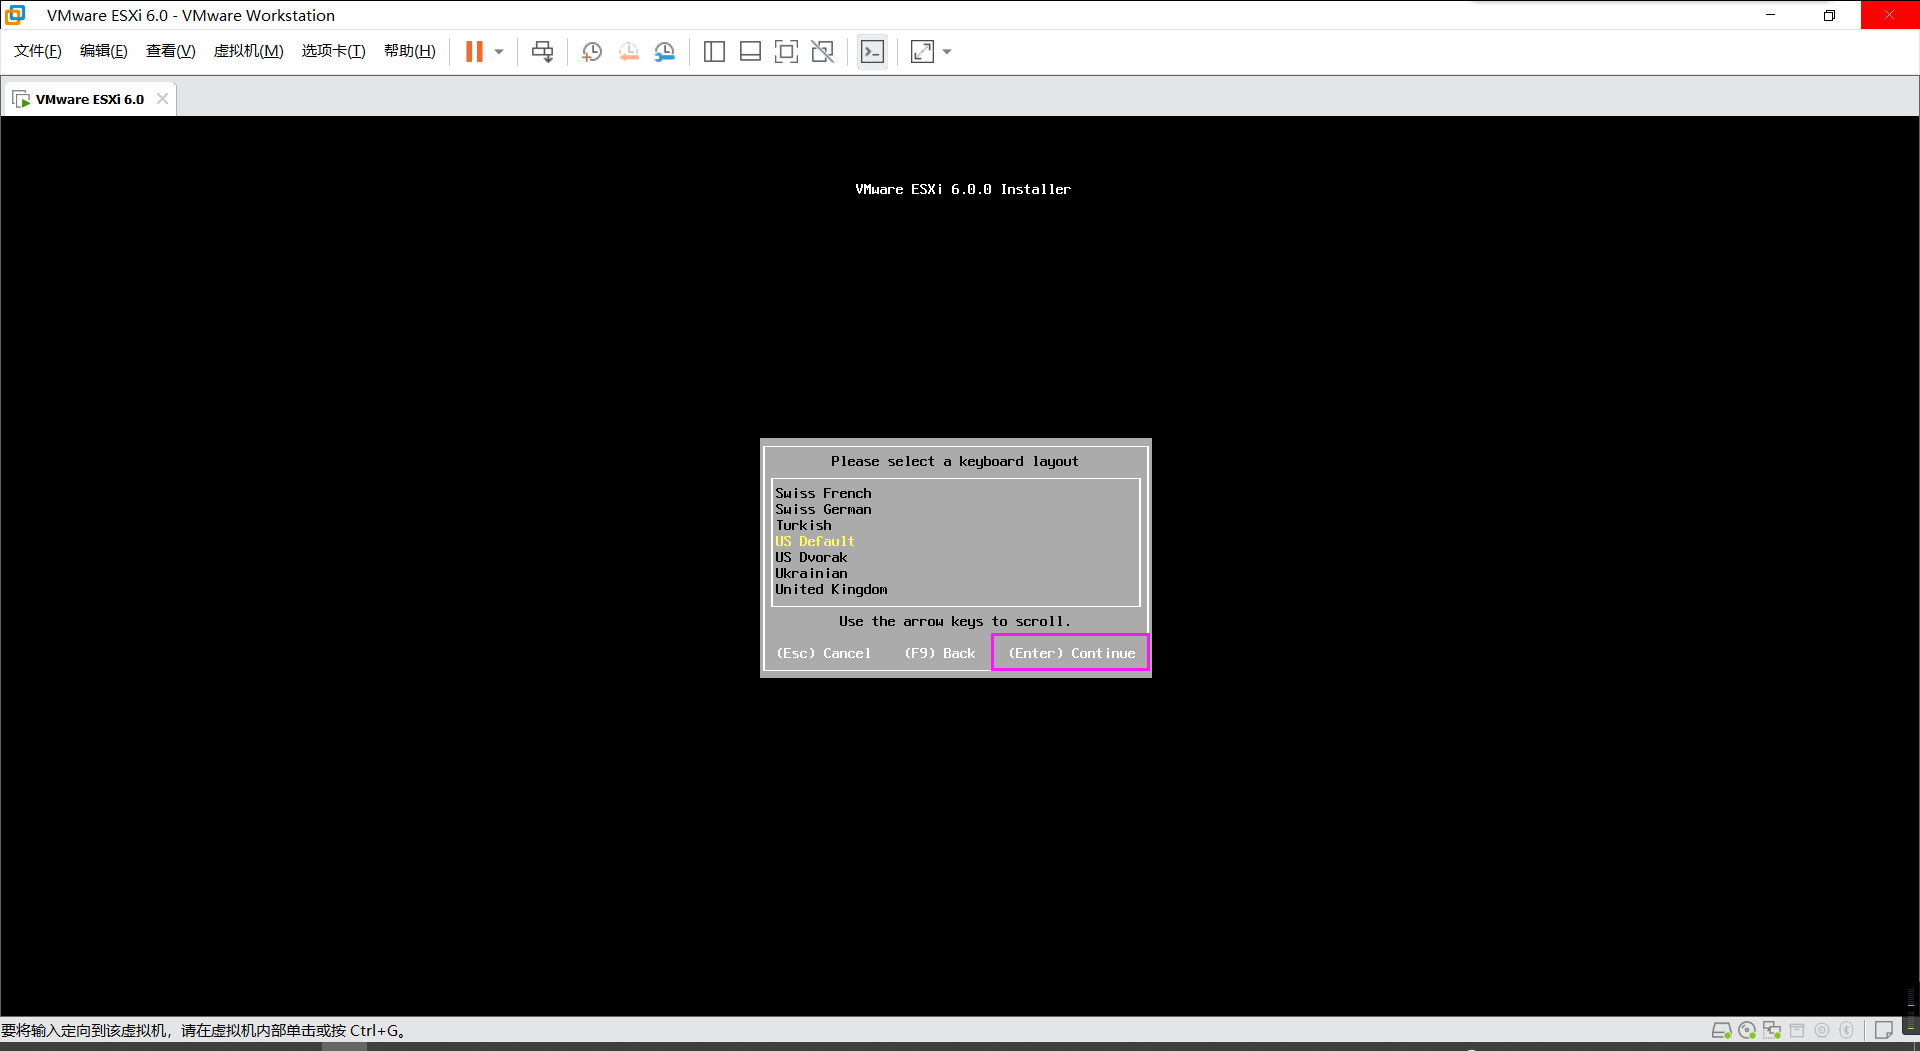
Task: Click the VMware ESXi 6.0.0 Installer heading
Action: click(963, 189)
